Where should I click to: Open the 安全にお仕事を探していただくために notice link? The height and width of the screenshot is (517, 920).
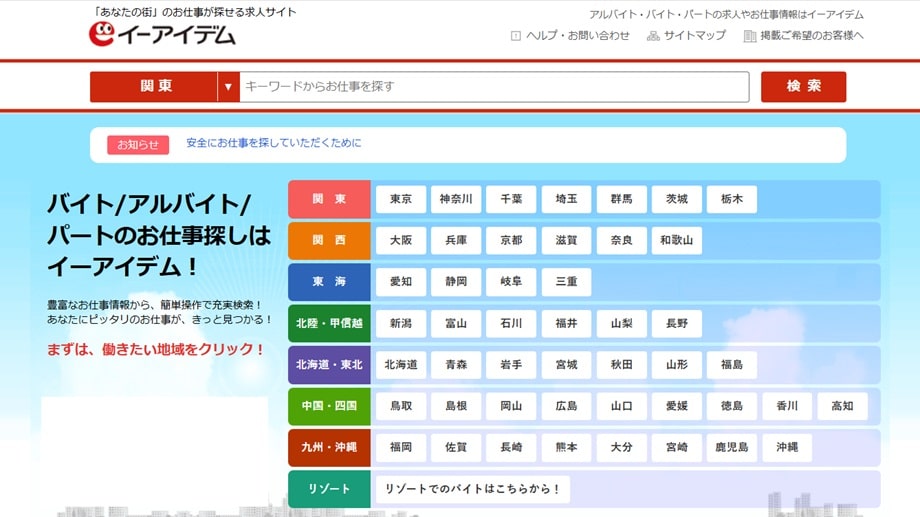(x=273, y=143)
